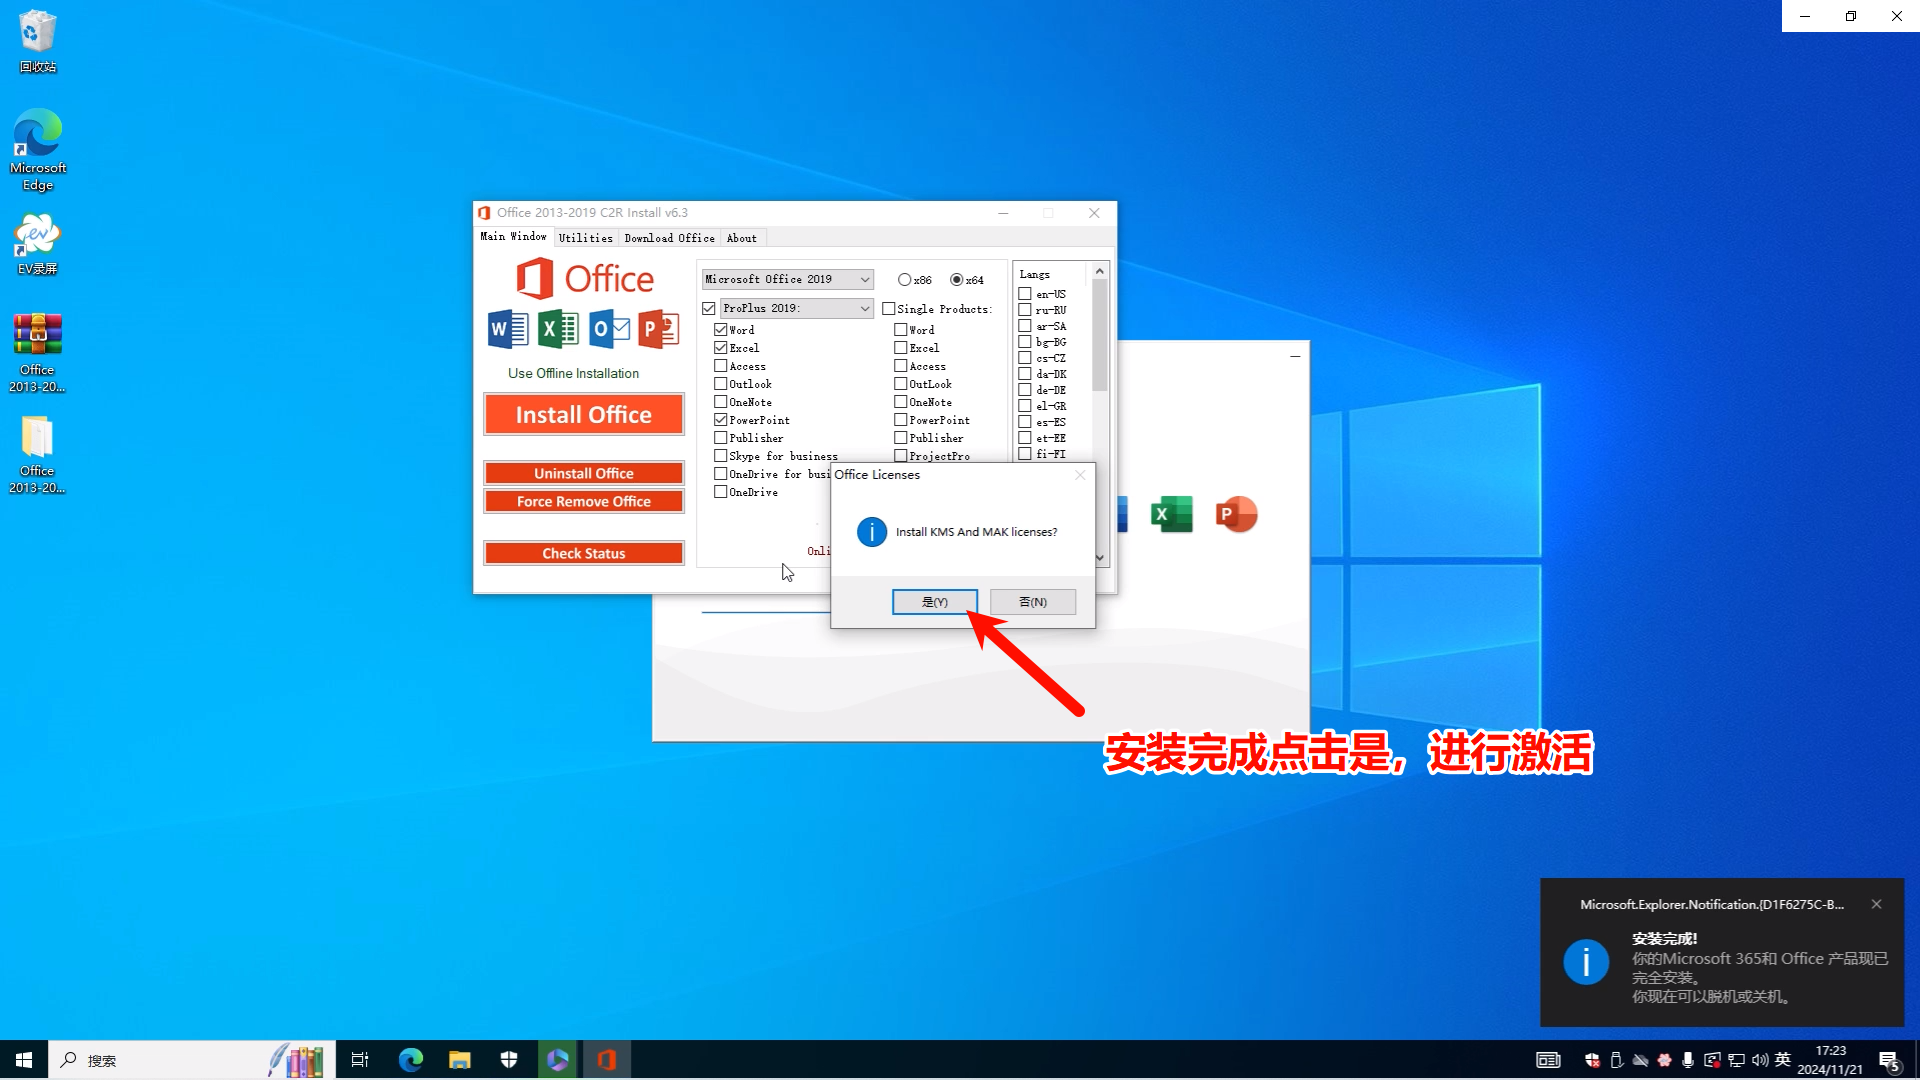Decline with the 否(N) button
Viewport: 1920px width, 1080px height.
coord(1033,602)
